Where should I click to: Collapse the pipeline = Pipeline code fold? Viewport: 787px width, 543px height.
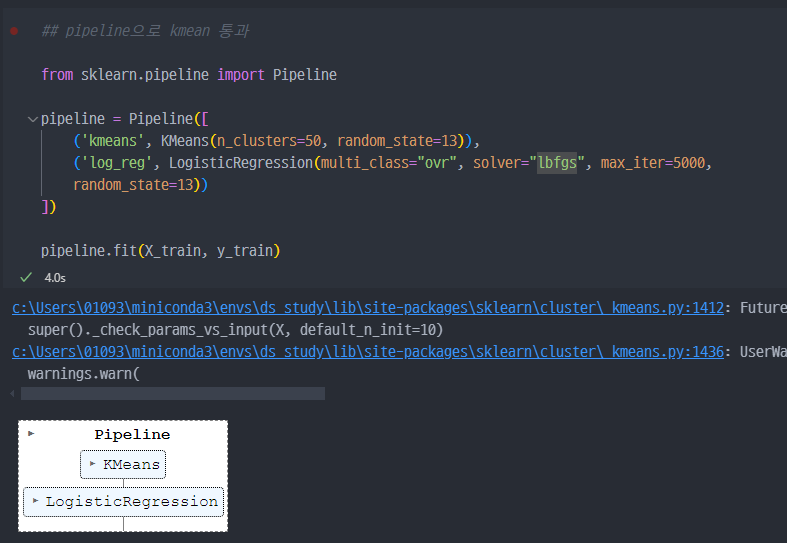tap(33, 119)
